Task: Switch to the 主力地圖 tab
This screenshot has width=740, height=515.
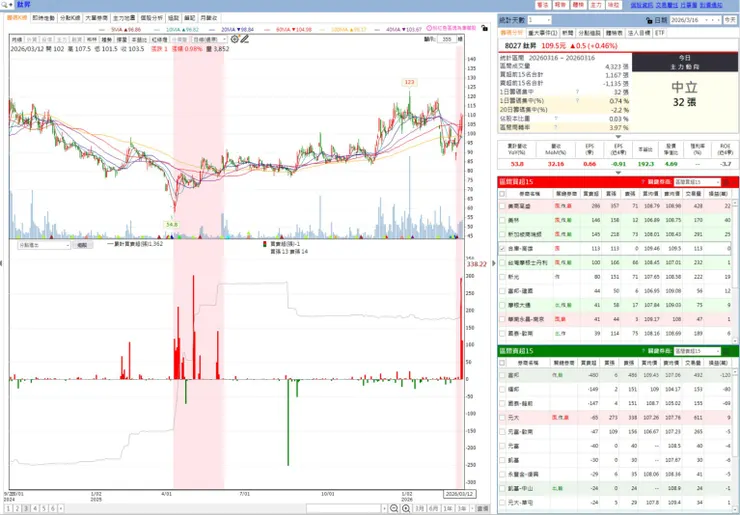Action: (124, 18)
